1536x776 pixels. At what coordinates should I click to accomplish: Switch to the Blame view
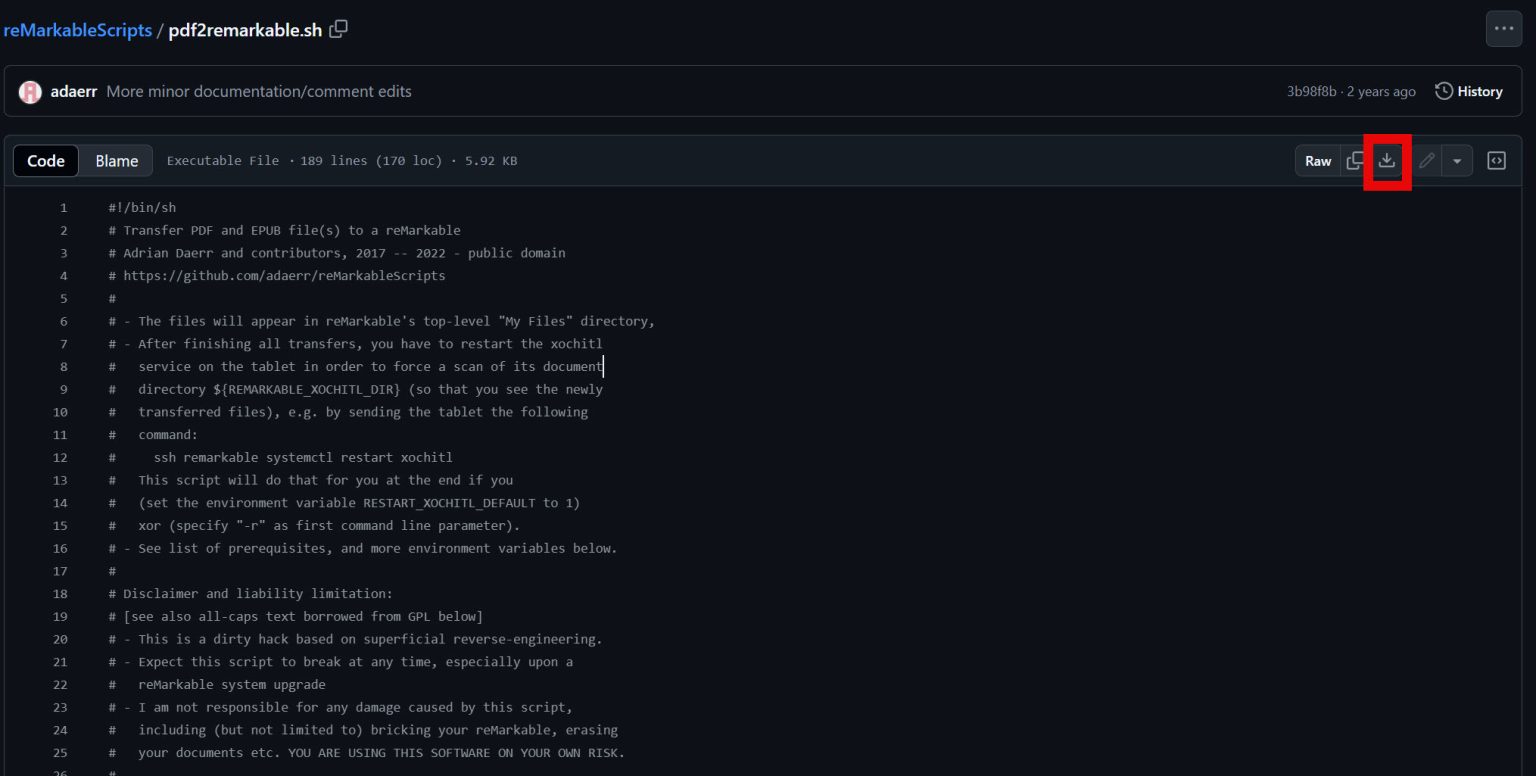tap(116, 160)
